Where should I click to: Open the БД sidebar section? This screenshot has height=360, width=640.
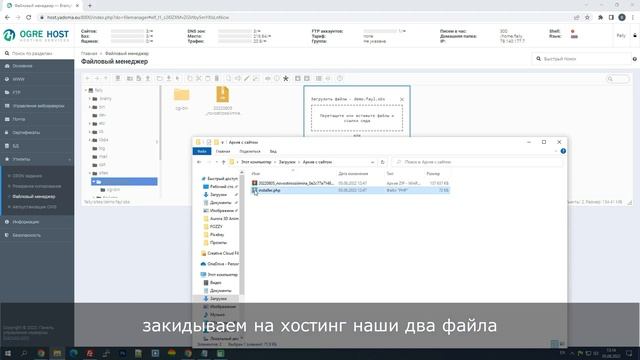[16, 146]
